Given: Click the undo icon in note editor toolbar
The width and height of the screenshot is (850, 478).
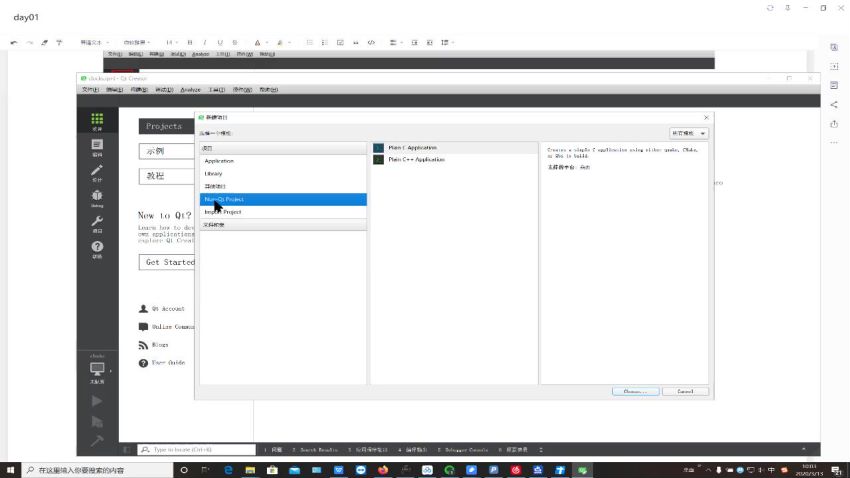Looking at the screenshot, I should [x=14, y=42].
